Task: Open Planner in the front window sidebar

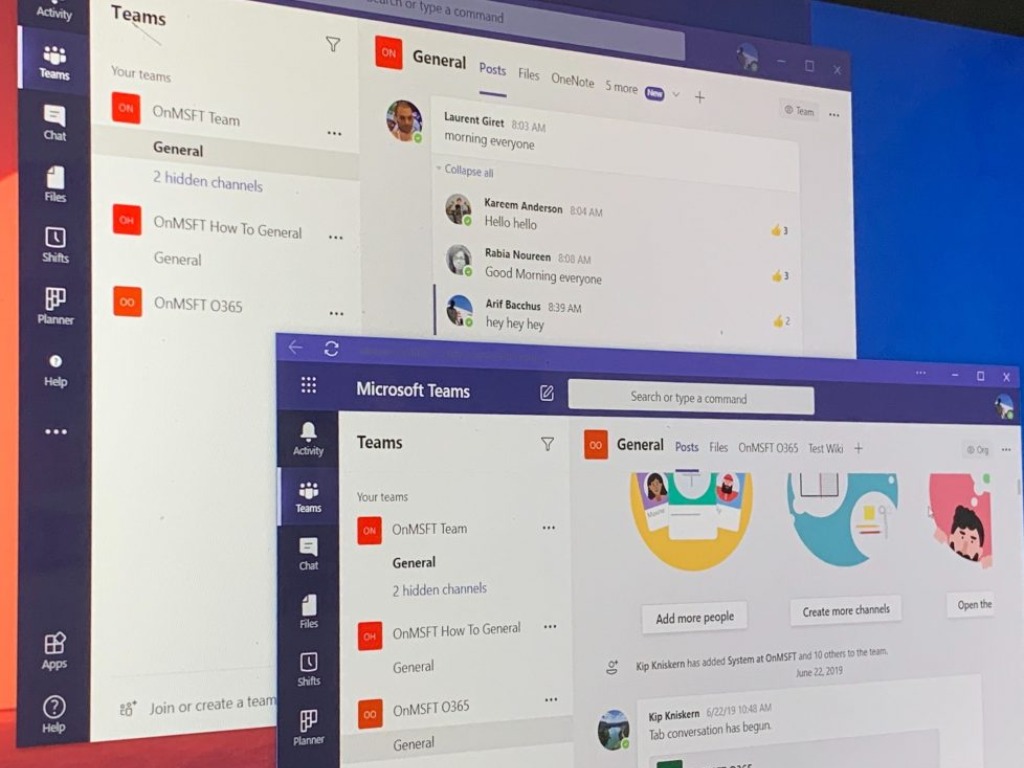Action: (x=309, y=727)
